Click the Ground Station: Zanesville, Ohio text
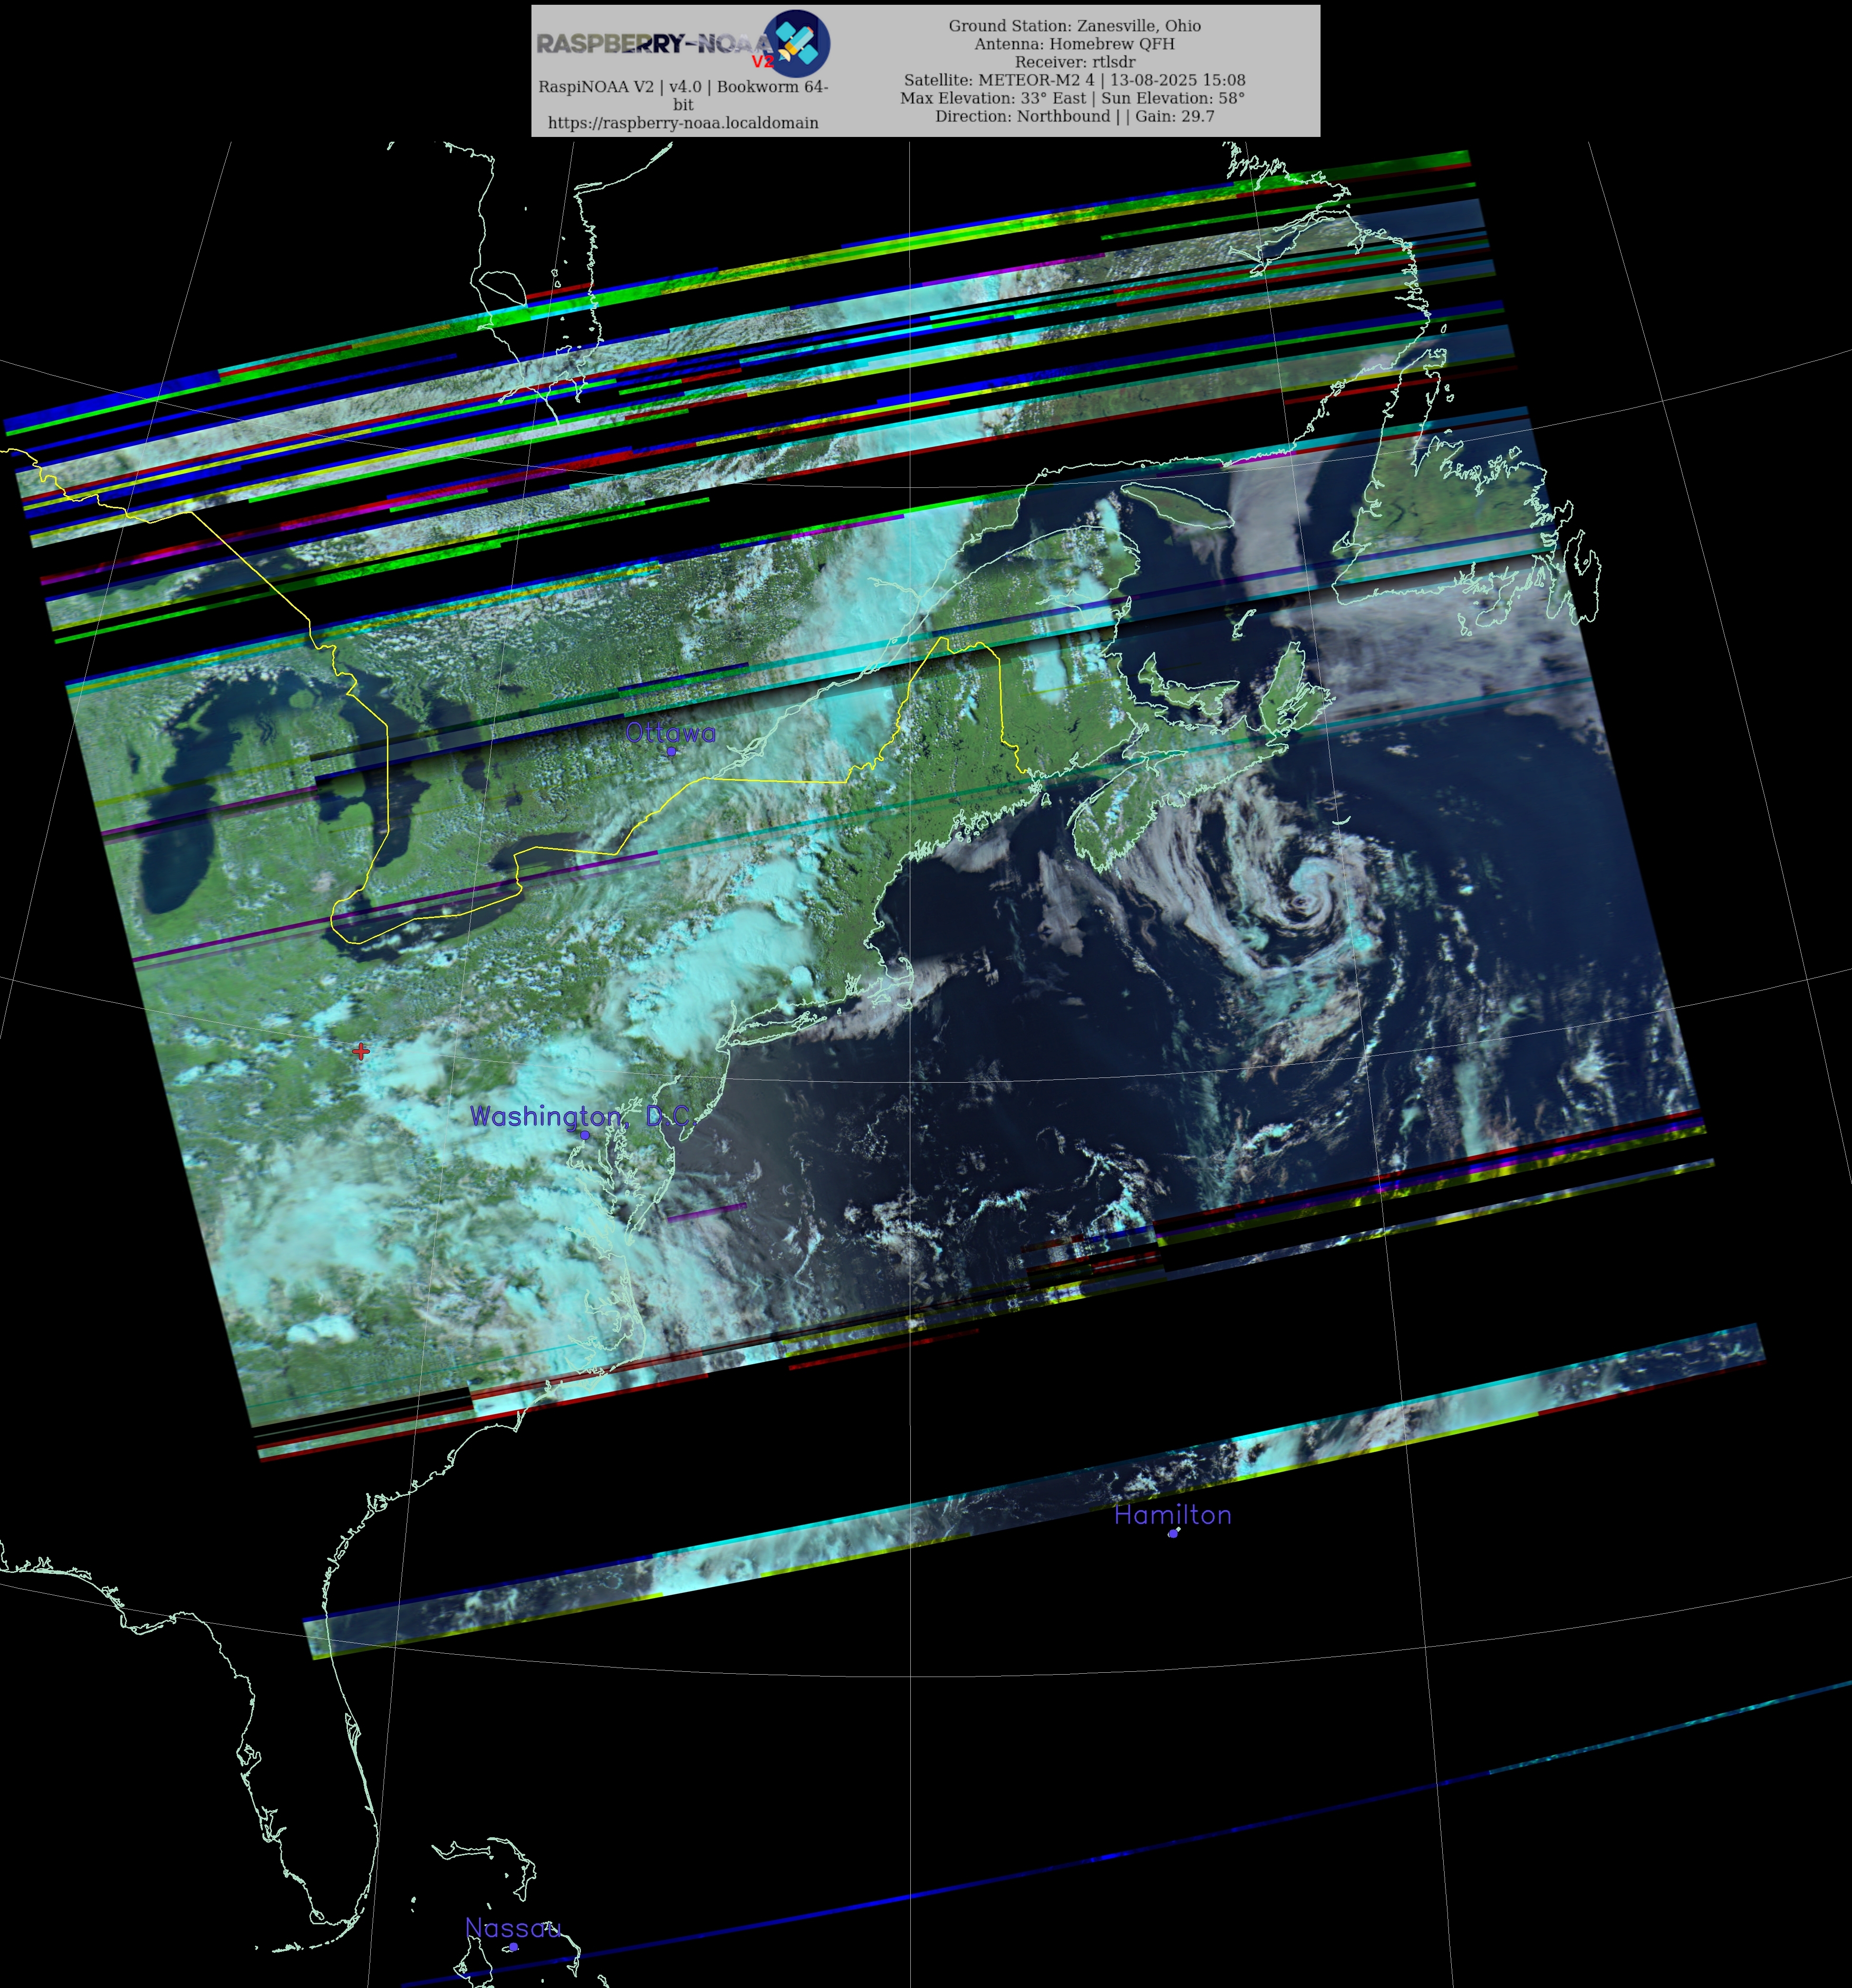Viewport: 1852px width, 1988px height. coord(1074,26)
